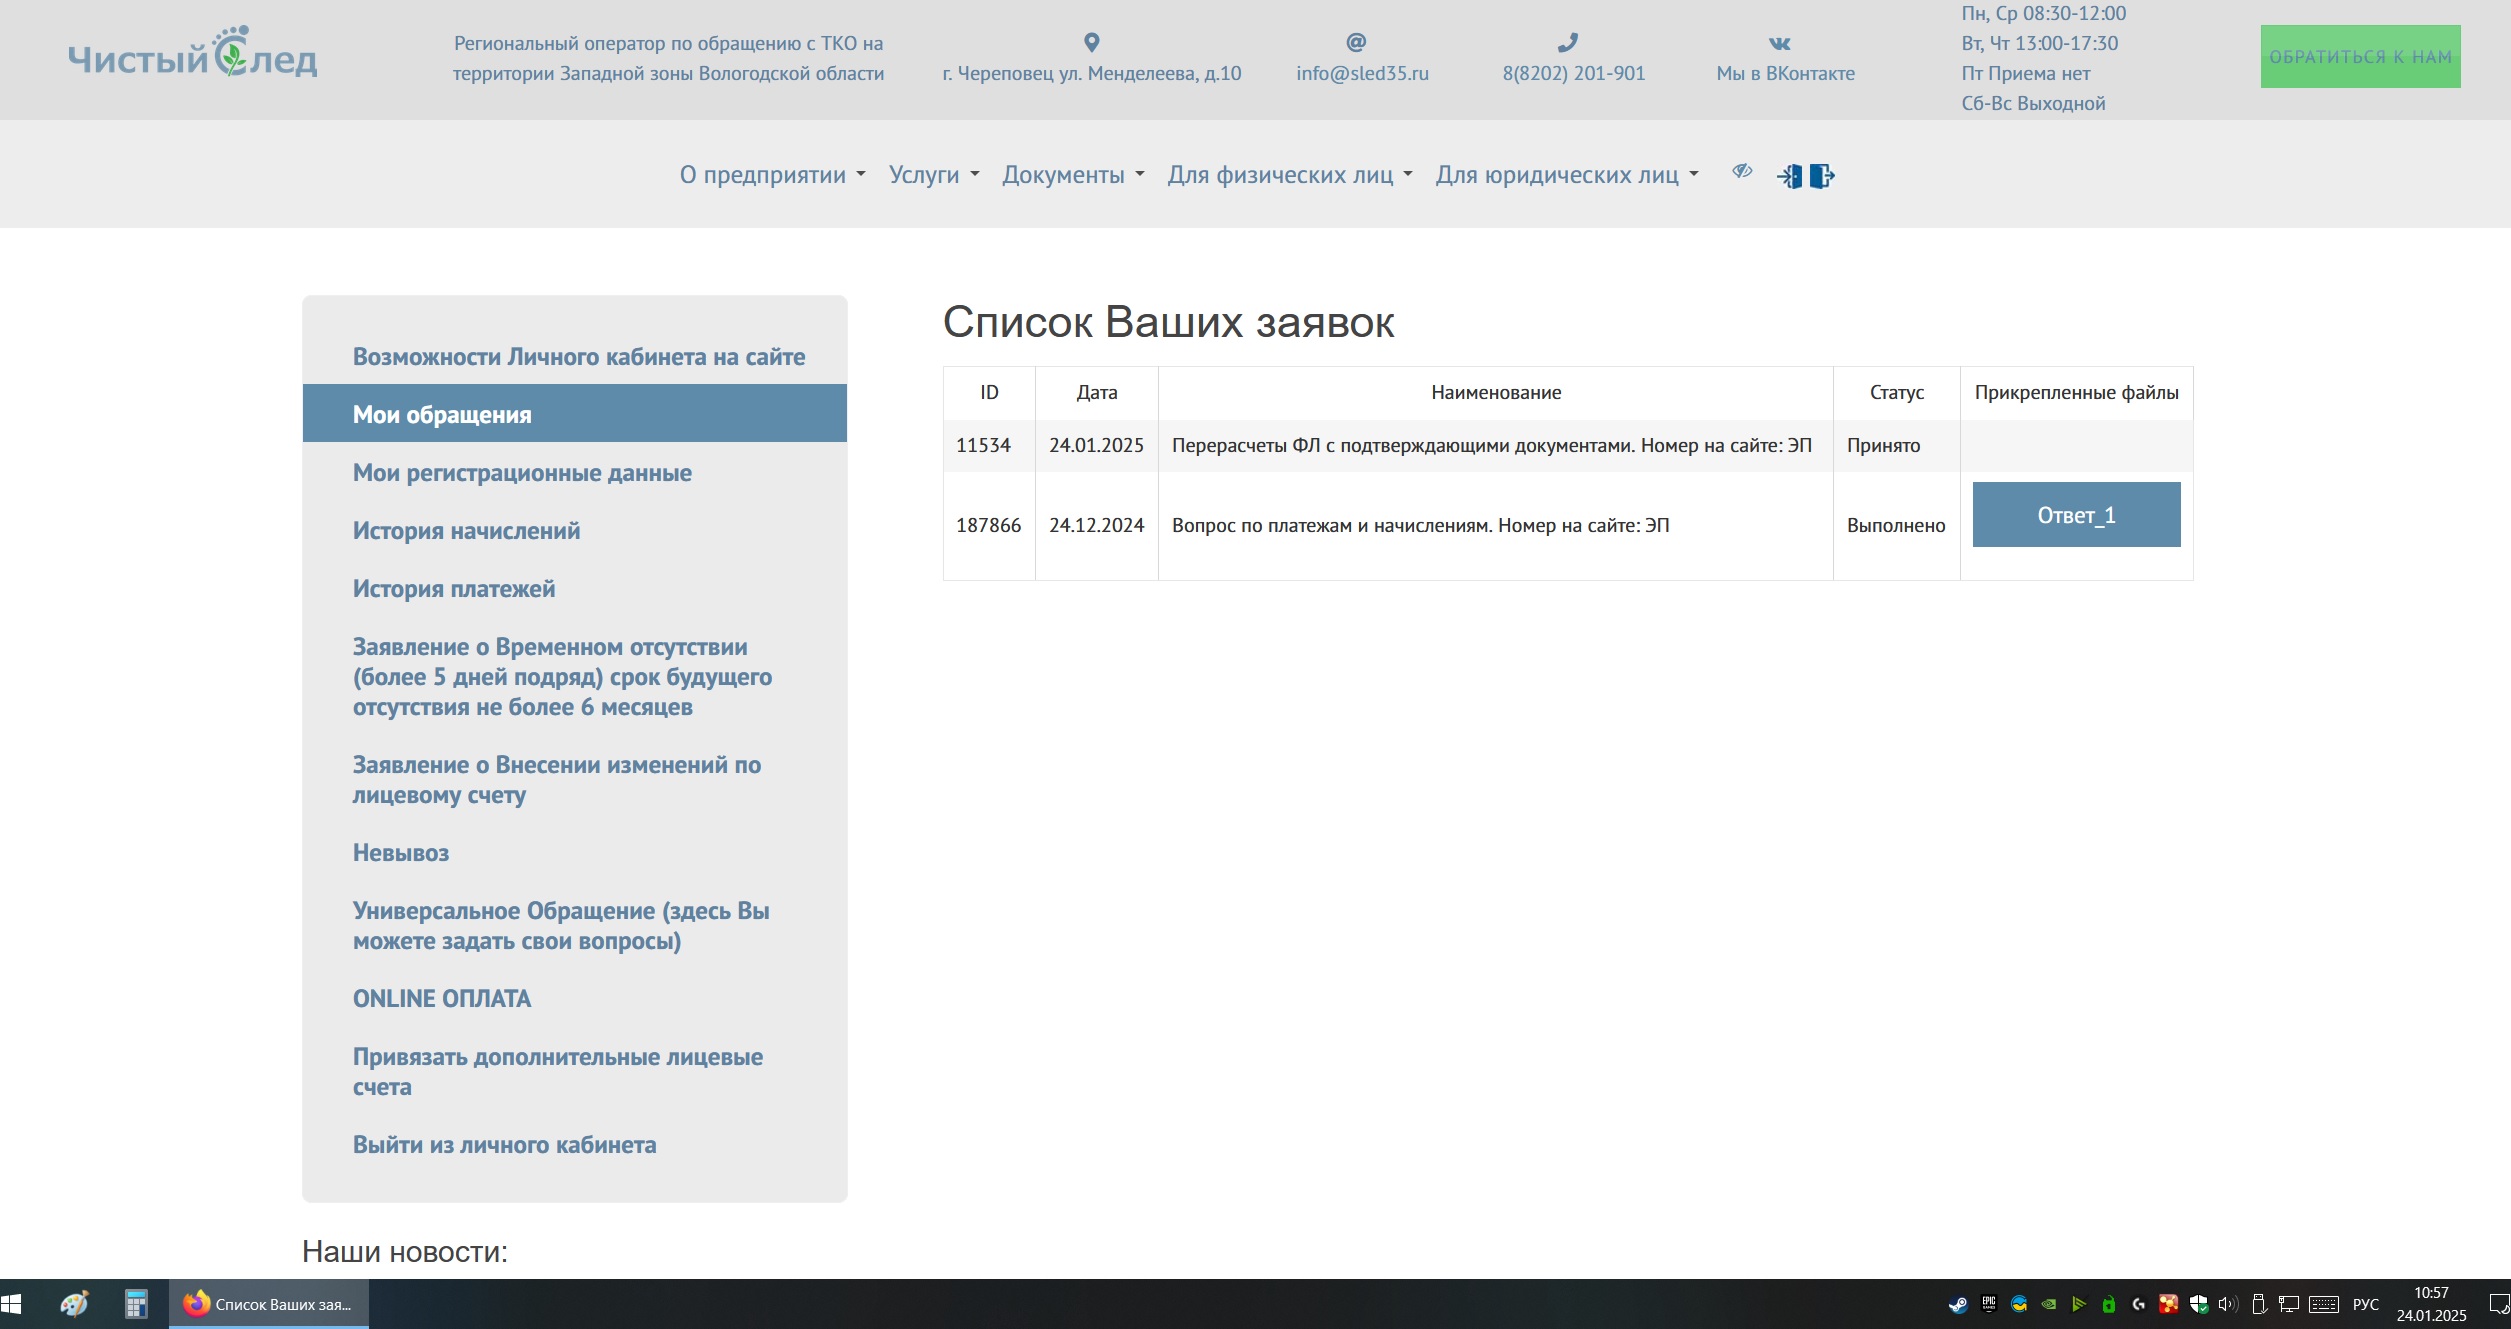Screen dimensions: 2511x1329
Task: Expand the О предприятии dropdown menu
Action: click(772, 175)
